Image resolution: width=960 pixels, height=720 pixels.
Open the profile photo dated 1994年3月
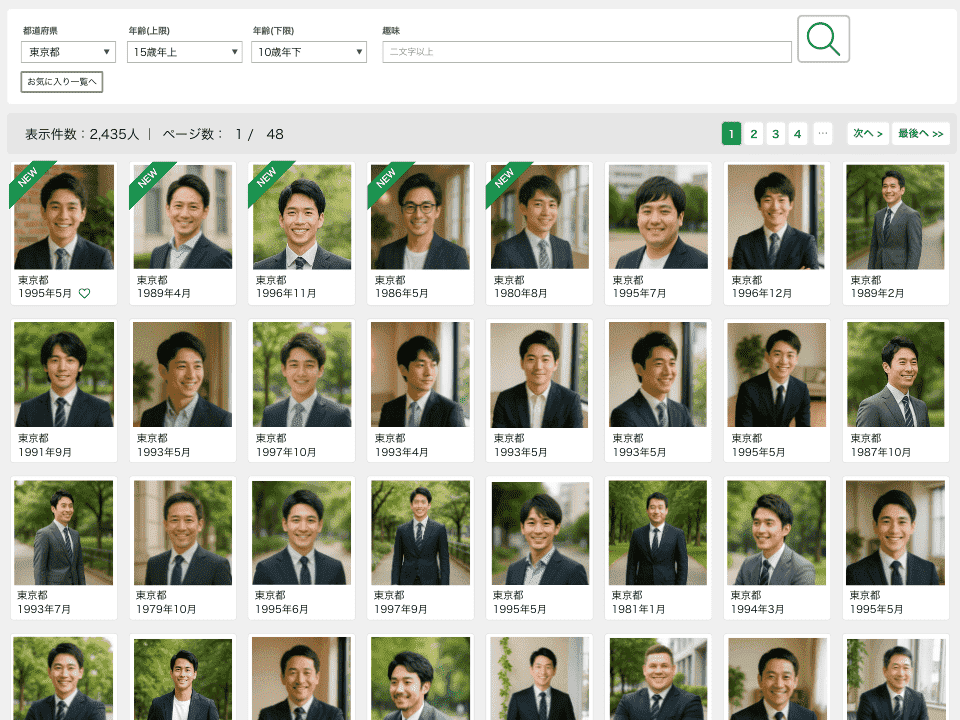coord(777,532)
